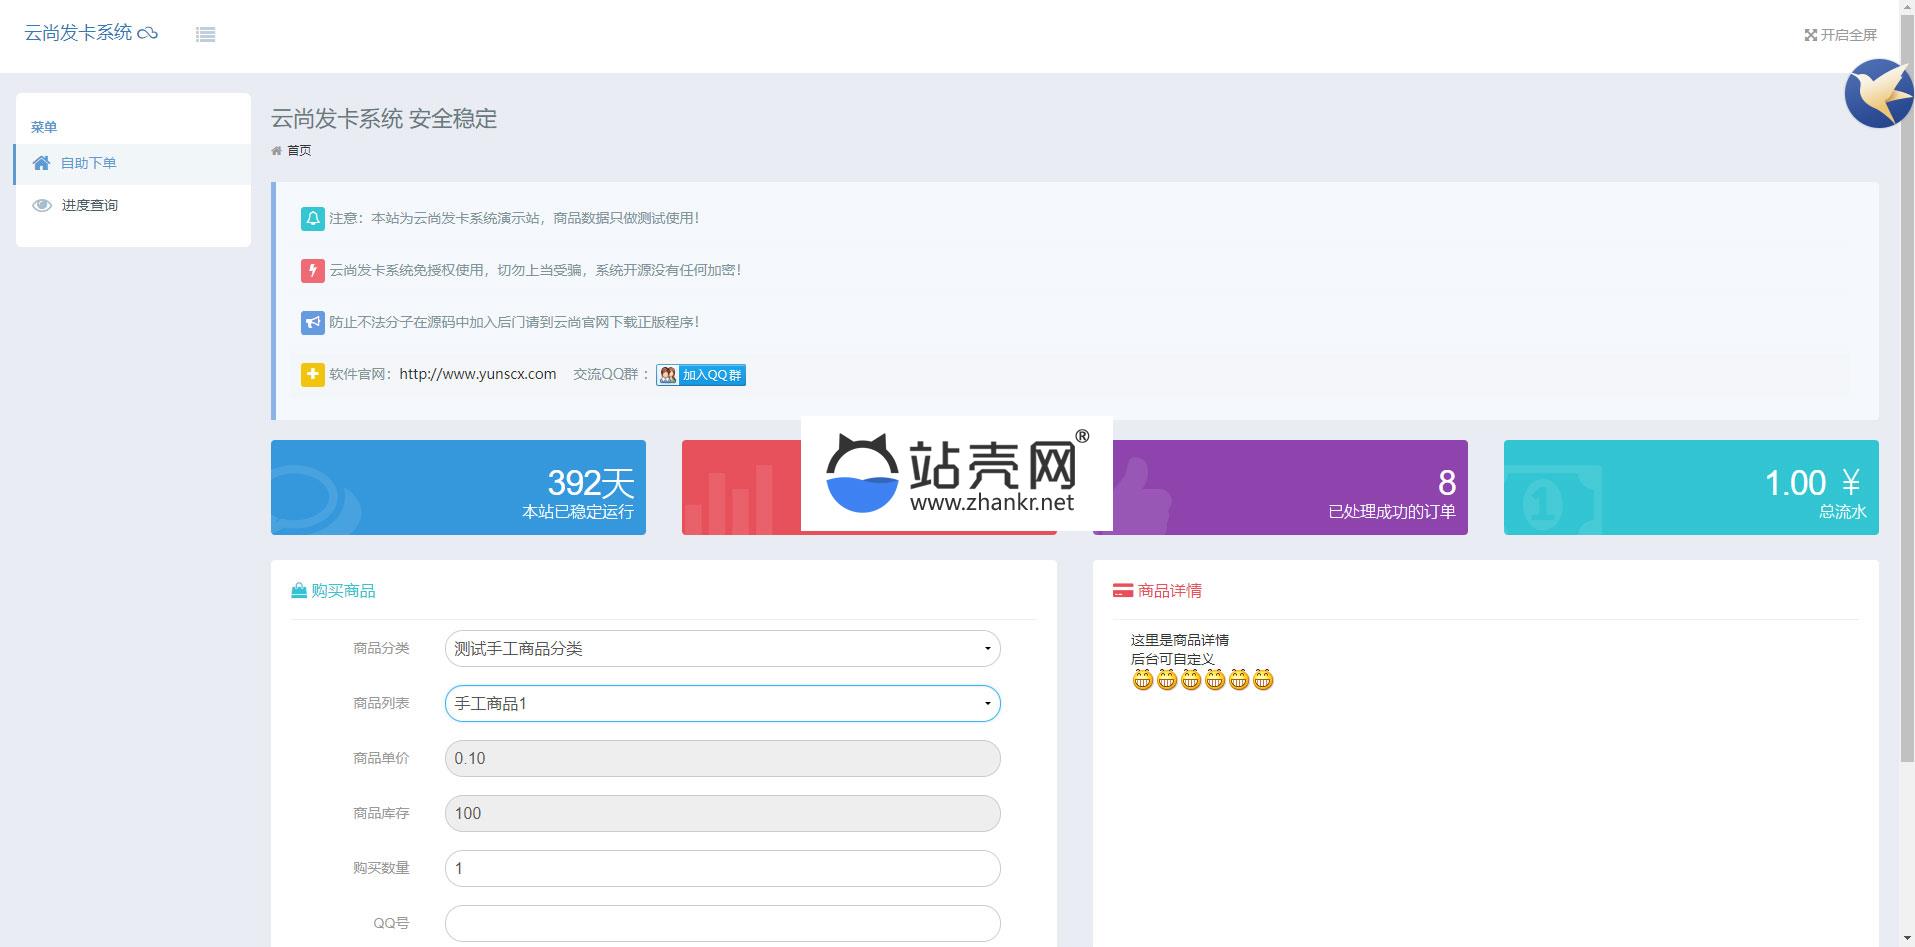Click the 392天 uptime stat card
The image size is (1915, 947).
[x=458, y=487]
